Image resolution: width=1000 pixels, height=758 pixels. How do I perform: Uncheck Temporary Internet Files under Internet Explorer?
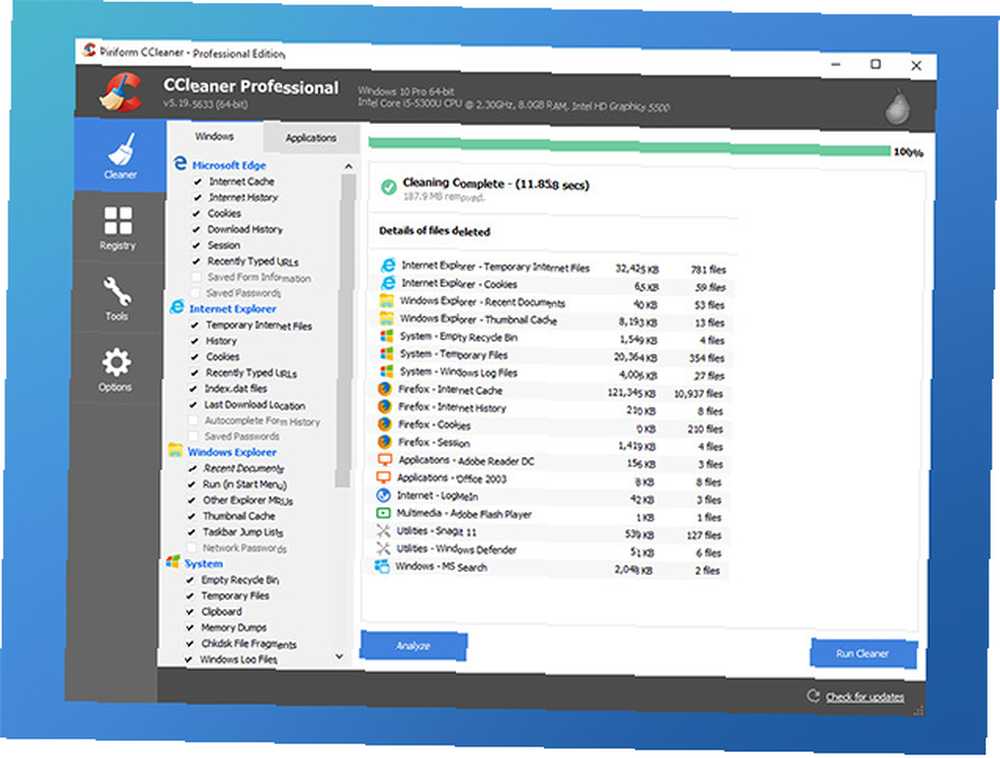point(195,325)
